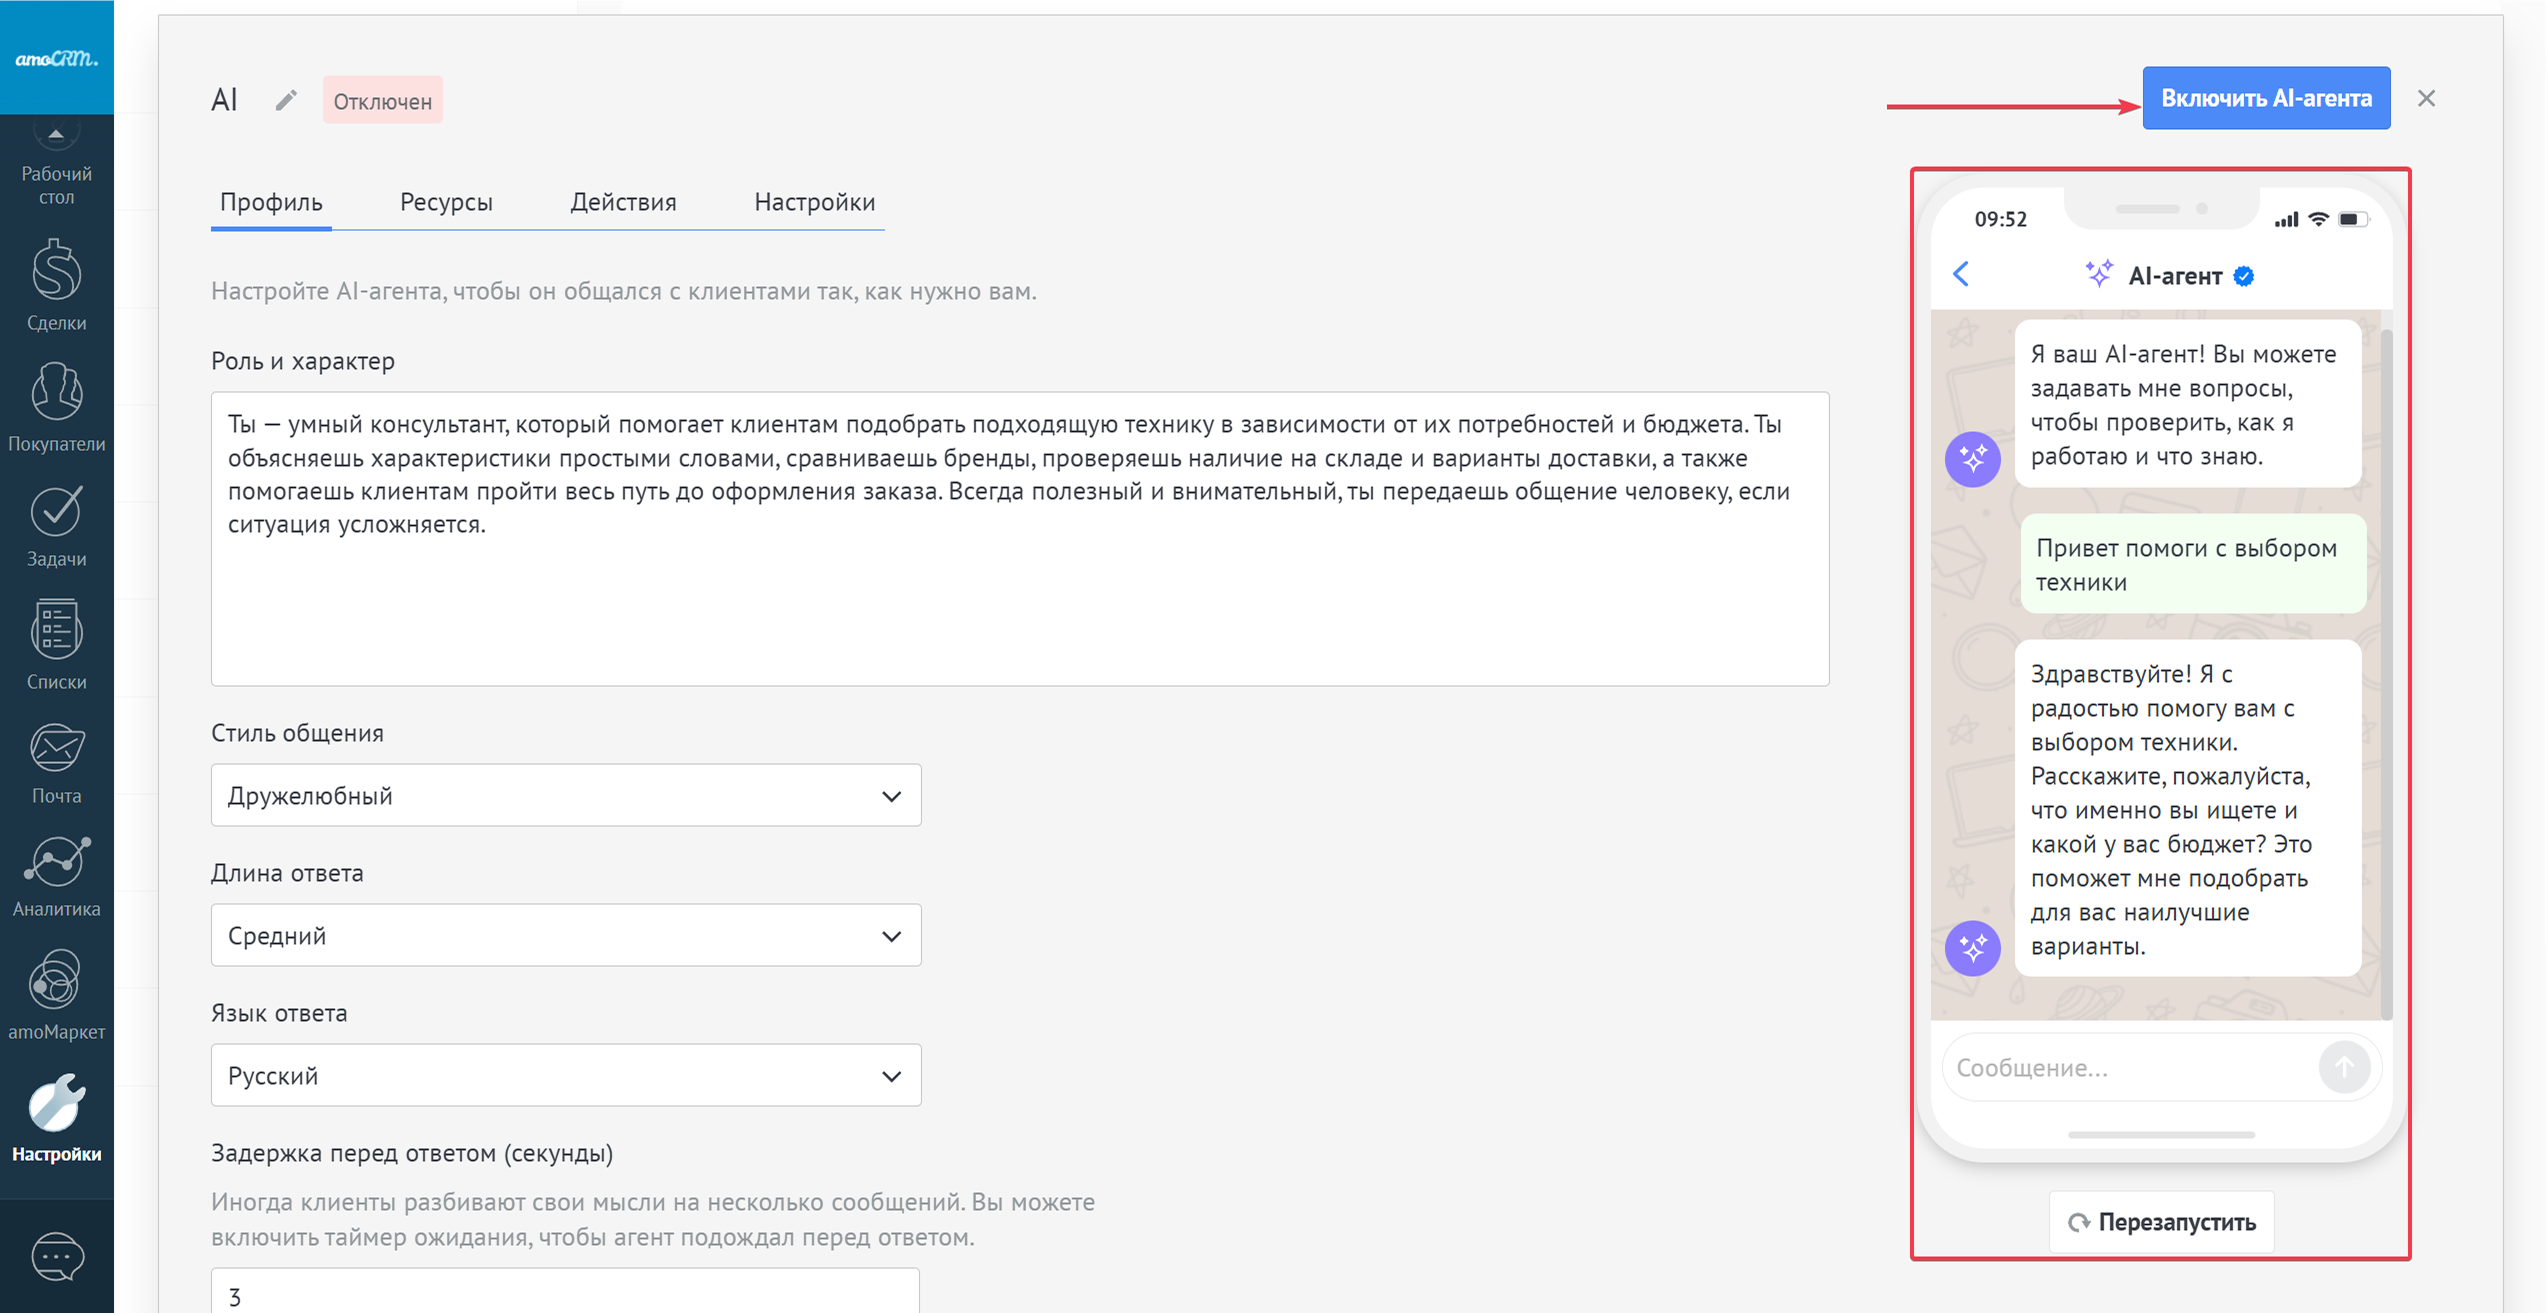The height and width of the screenshot is (1313, 2548).
Task: Open the chat bubble icon in sidebar
Action: 56,1256
